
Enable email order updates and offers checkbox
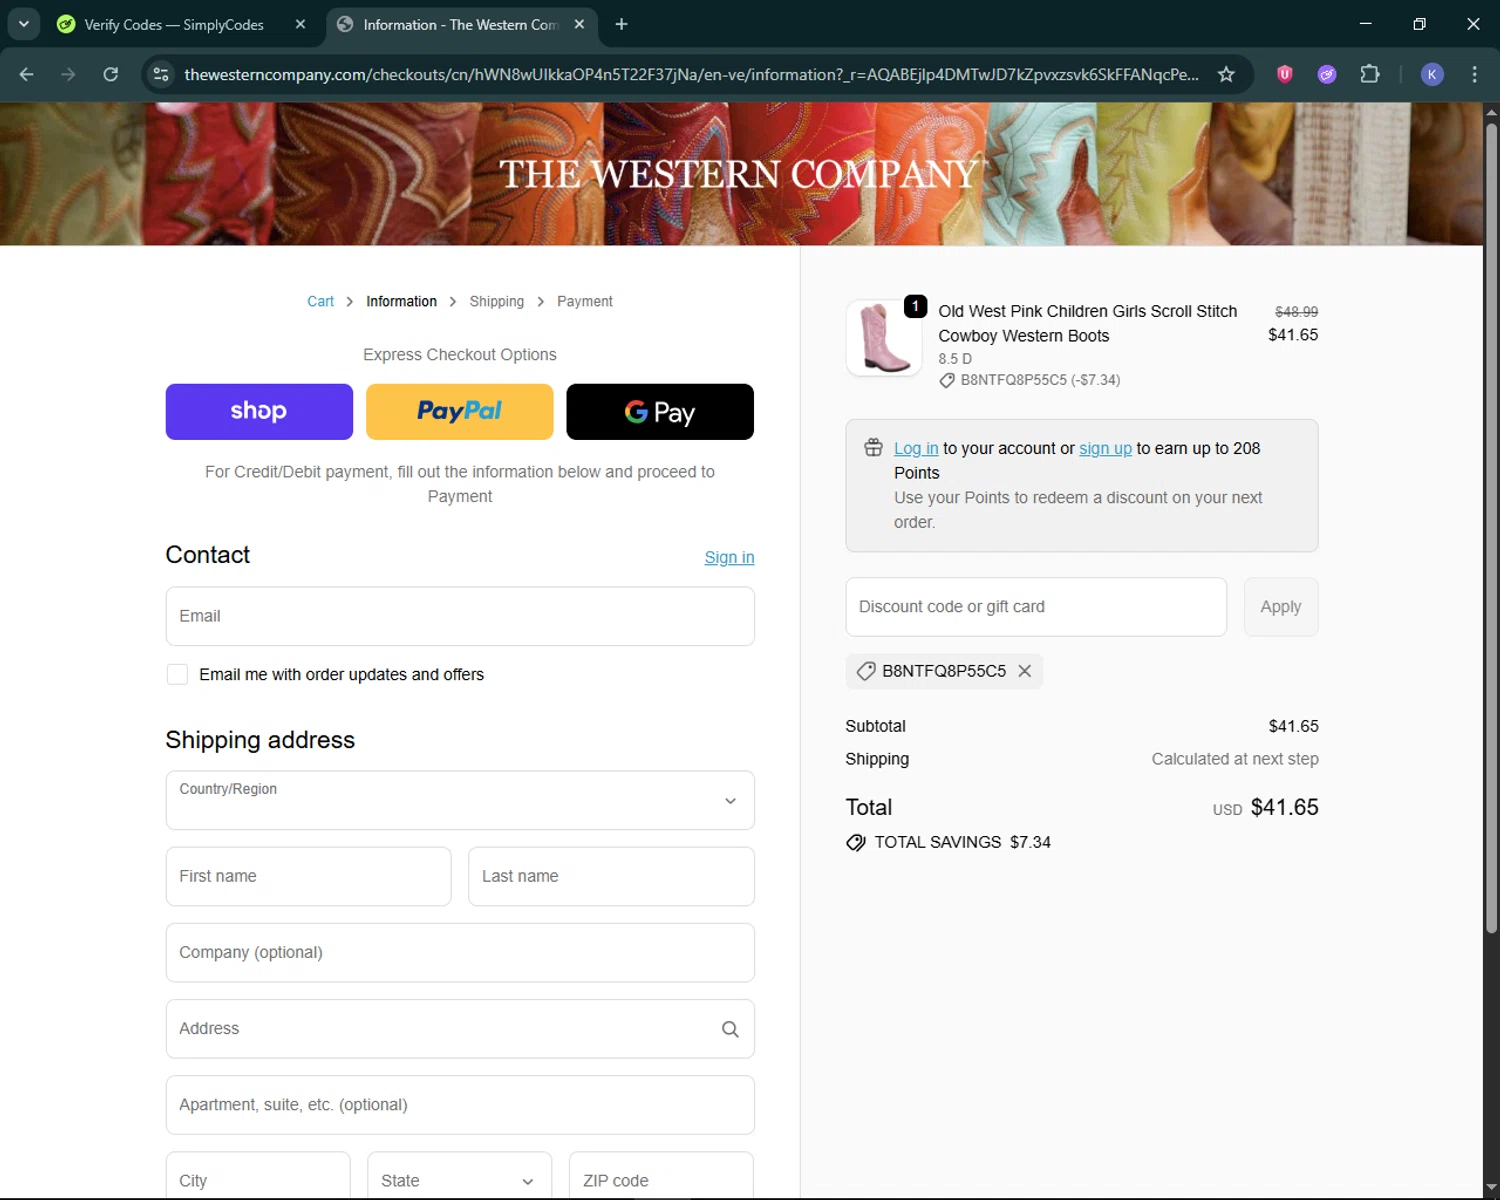point(177,675)
